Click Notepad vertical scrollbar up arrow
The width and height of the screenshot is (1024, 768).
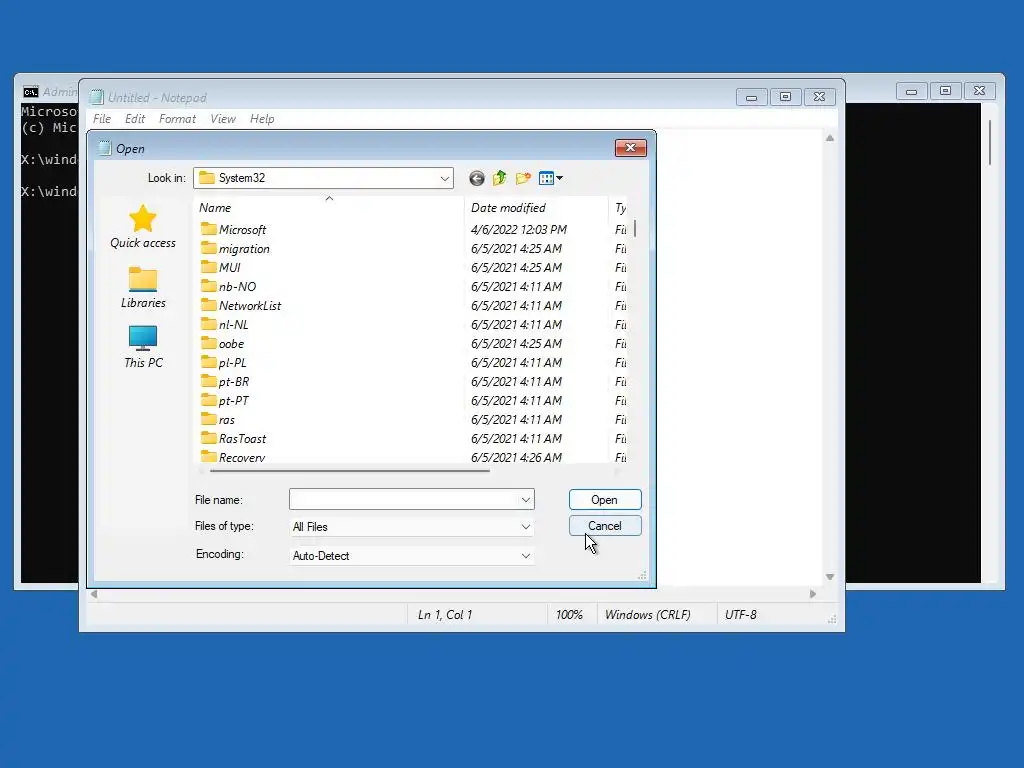click(829, 138)
